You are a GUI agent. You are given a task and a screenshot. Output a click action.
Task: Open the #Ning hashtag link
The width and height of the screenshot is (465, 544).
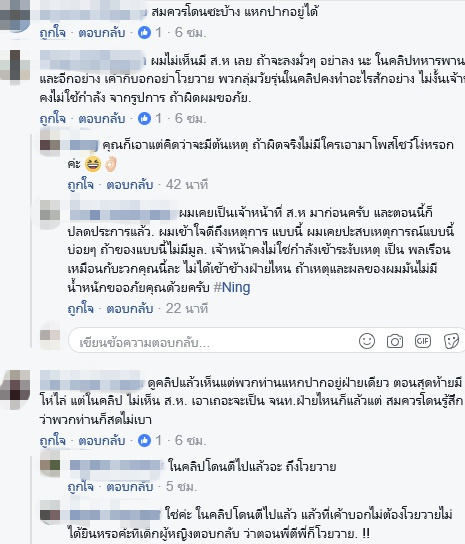coord(232,288)
